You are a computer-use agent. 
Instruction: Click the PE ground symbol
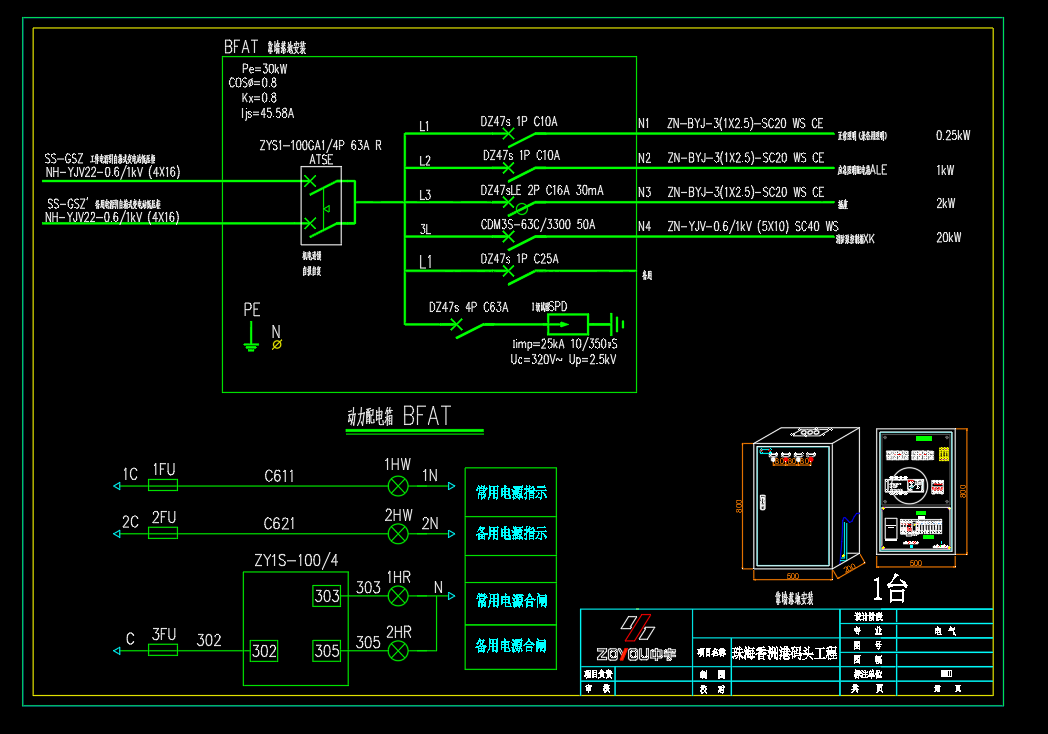[251, 336]
